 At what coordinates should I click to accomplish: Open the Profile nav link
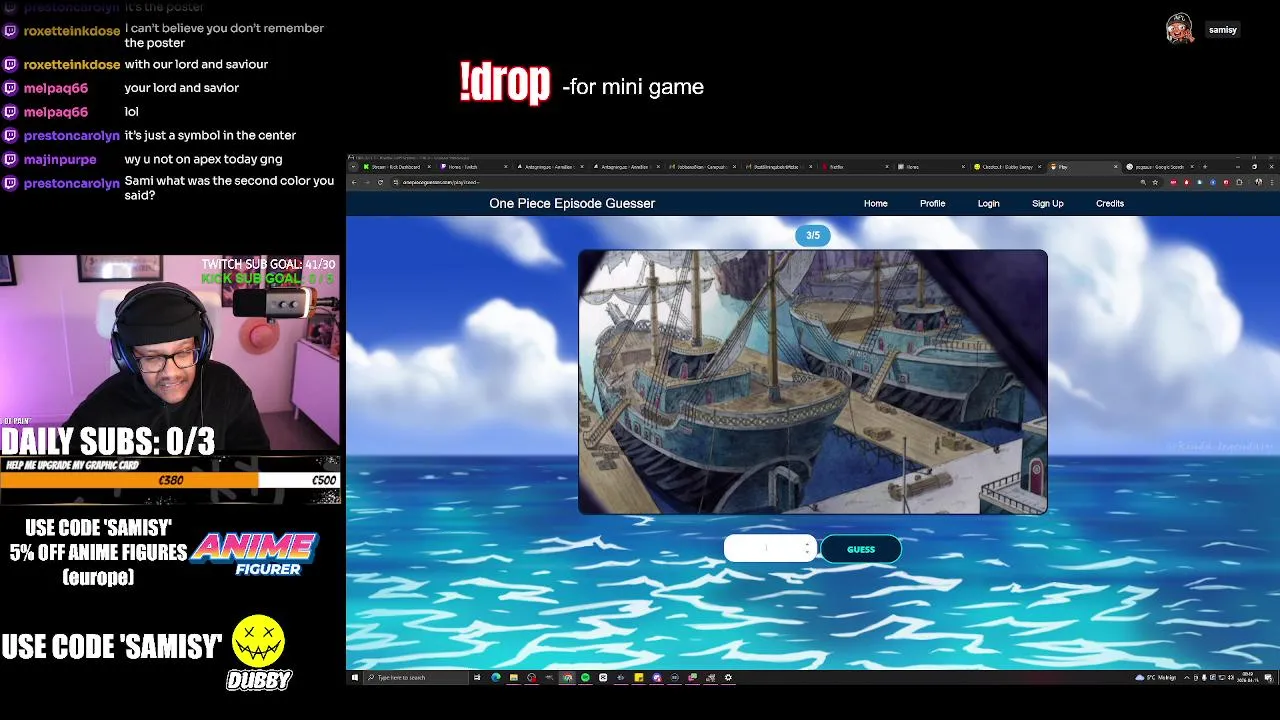click(x=933, y=203)
